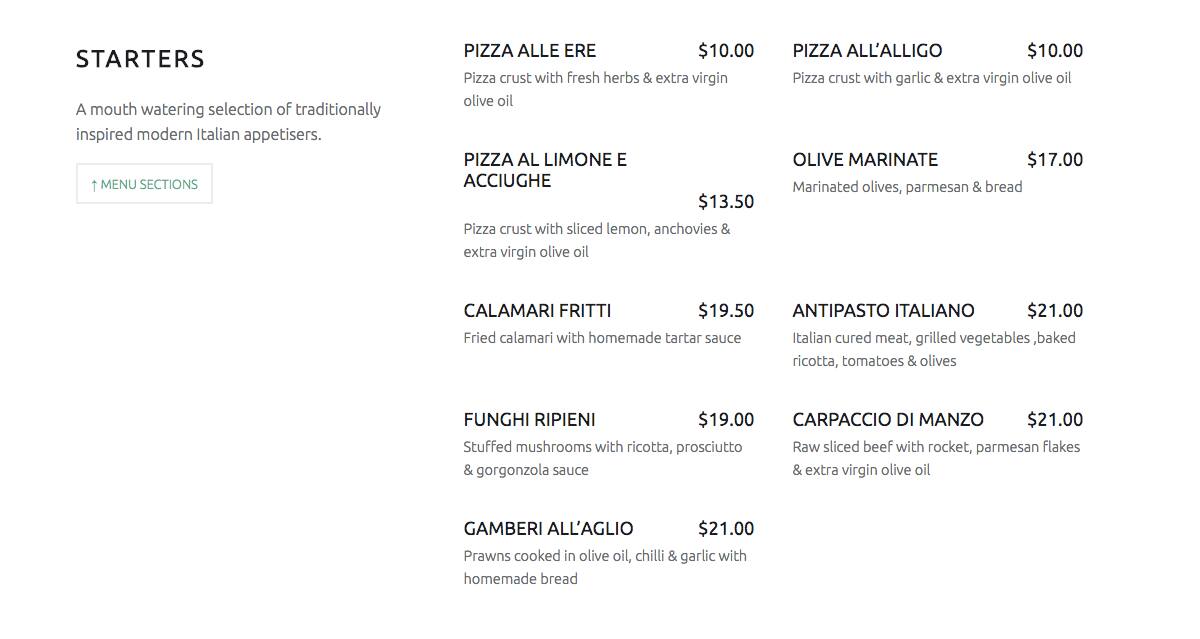
Task: Click the $10.00 price beside PIZZA ALLE ERE
Action: 727,50
